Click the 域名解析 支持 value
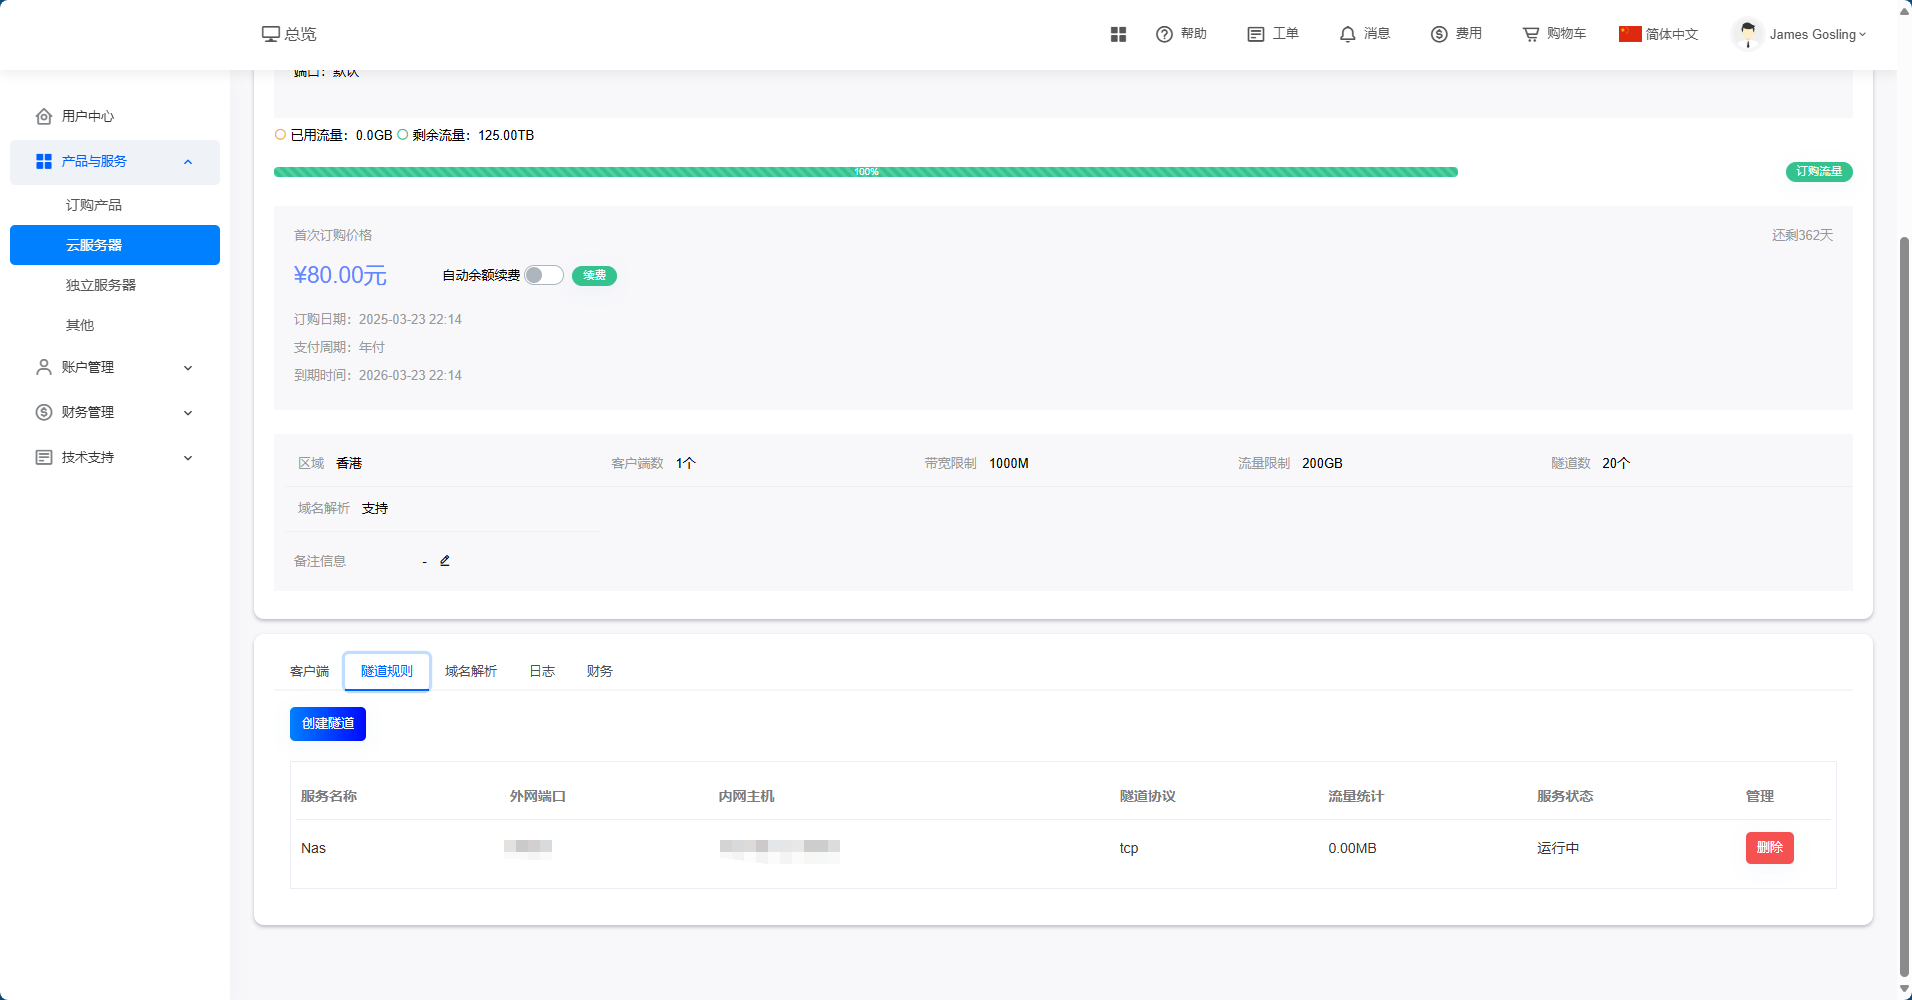1912x1000 pixels. pyautogui.click(x=375, y=508)
